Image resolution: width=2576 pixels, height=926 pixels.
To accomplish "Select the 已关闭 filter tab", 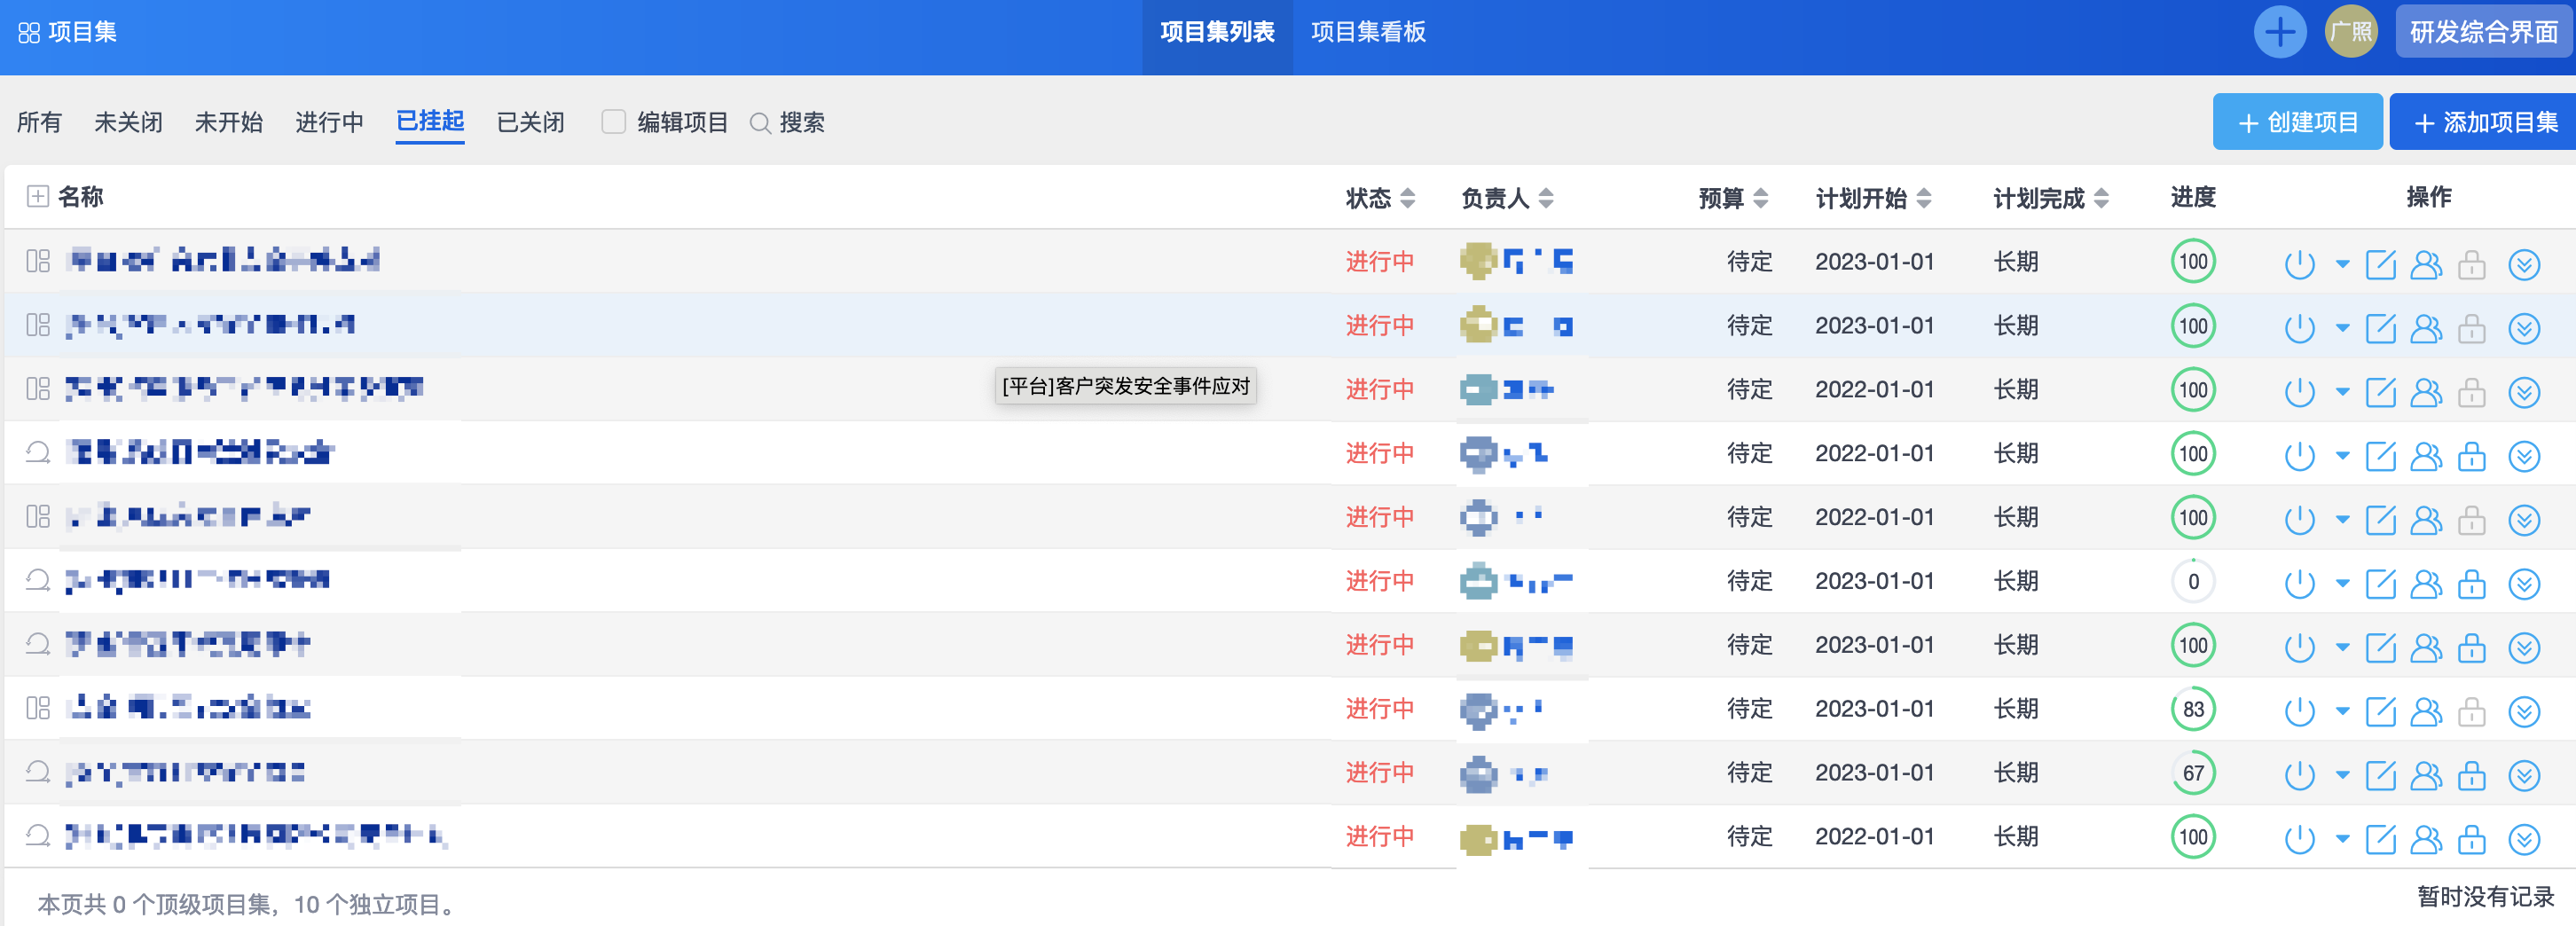I will pyautogui.click(x=530, y=122).
